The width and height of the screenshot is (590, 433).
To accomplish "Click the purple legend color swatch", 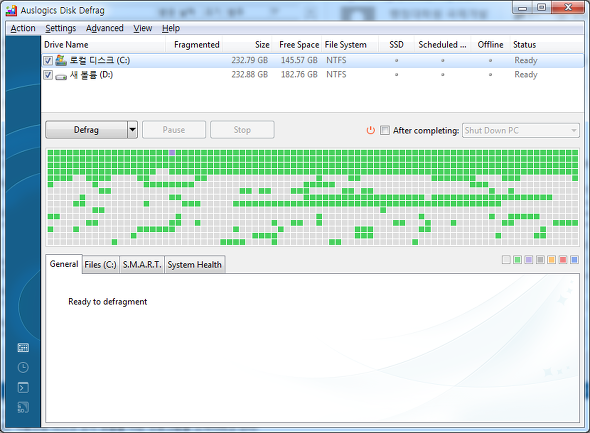I will coord(529,260).
